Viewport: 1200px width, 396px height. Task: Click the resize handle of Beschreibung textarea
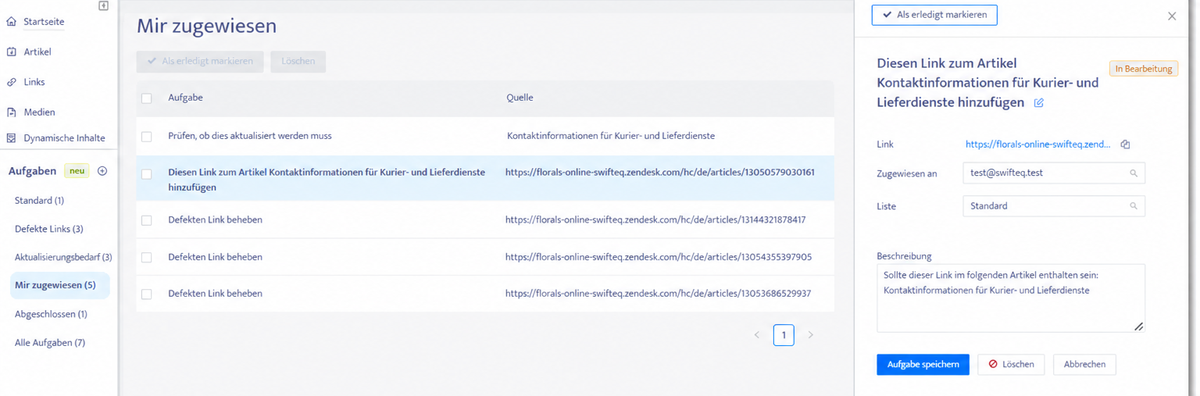coord(1139,326)
